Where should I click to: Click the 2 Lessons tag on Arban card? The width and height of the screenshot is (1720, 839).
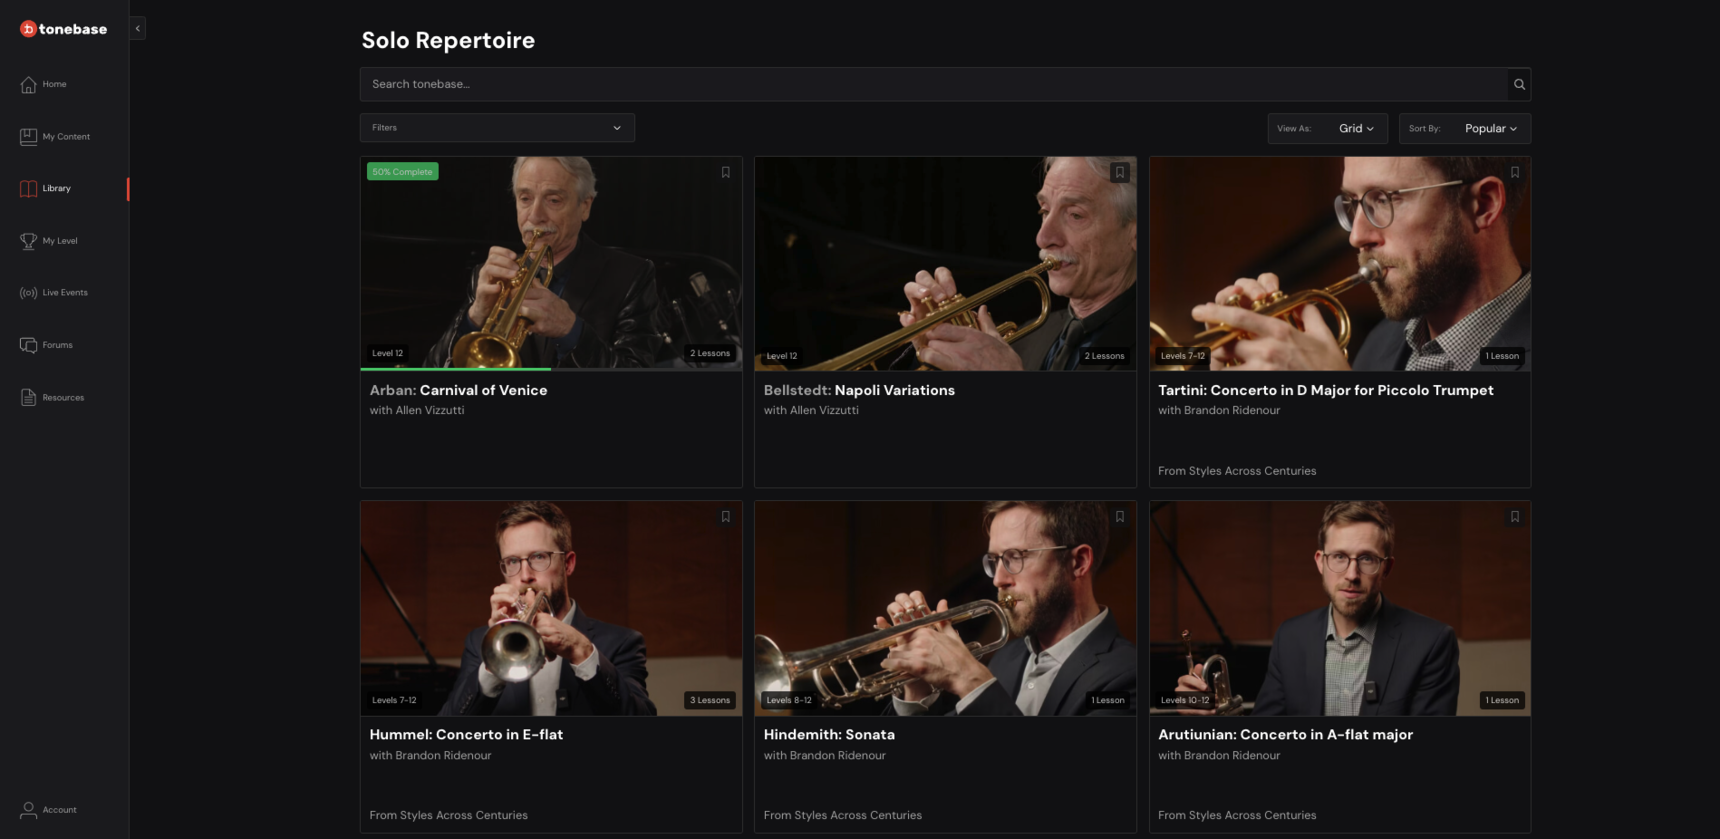(x=710, y=353)
